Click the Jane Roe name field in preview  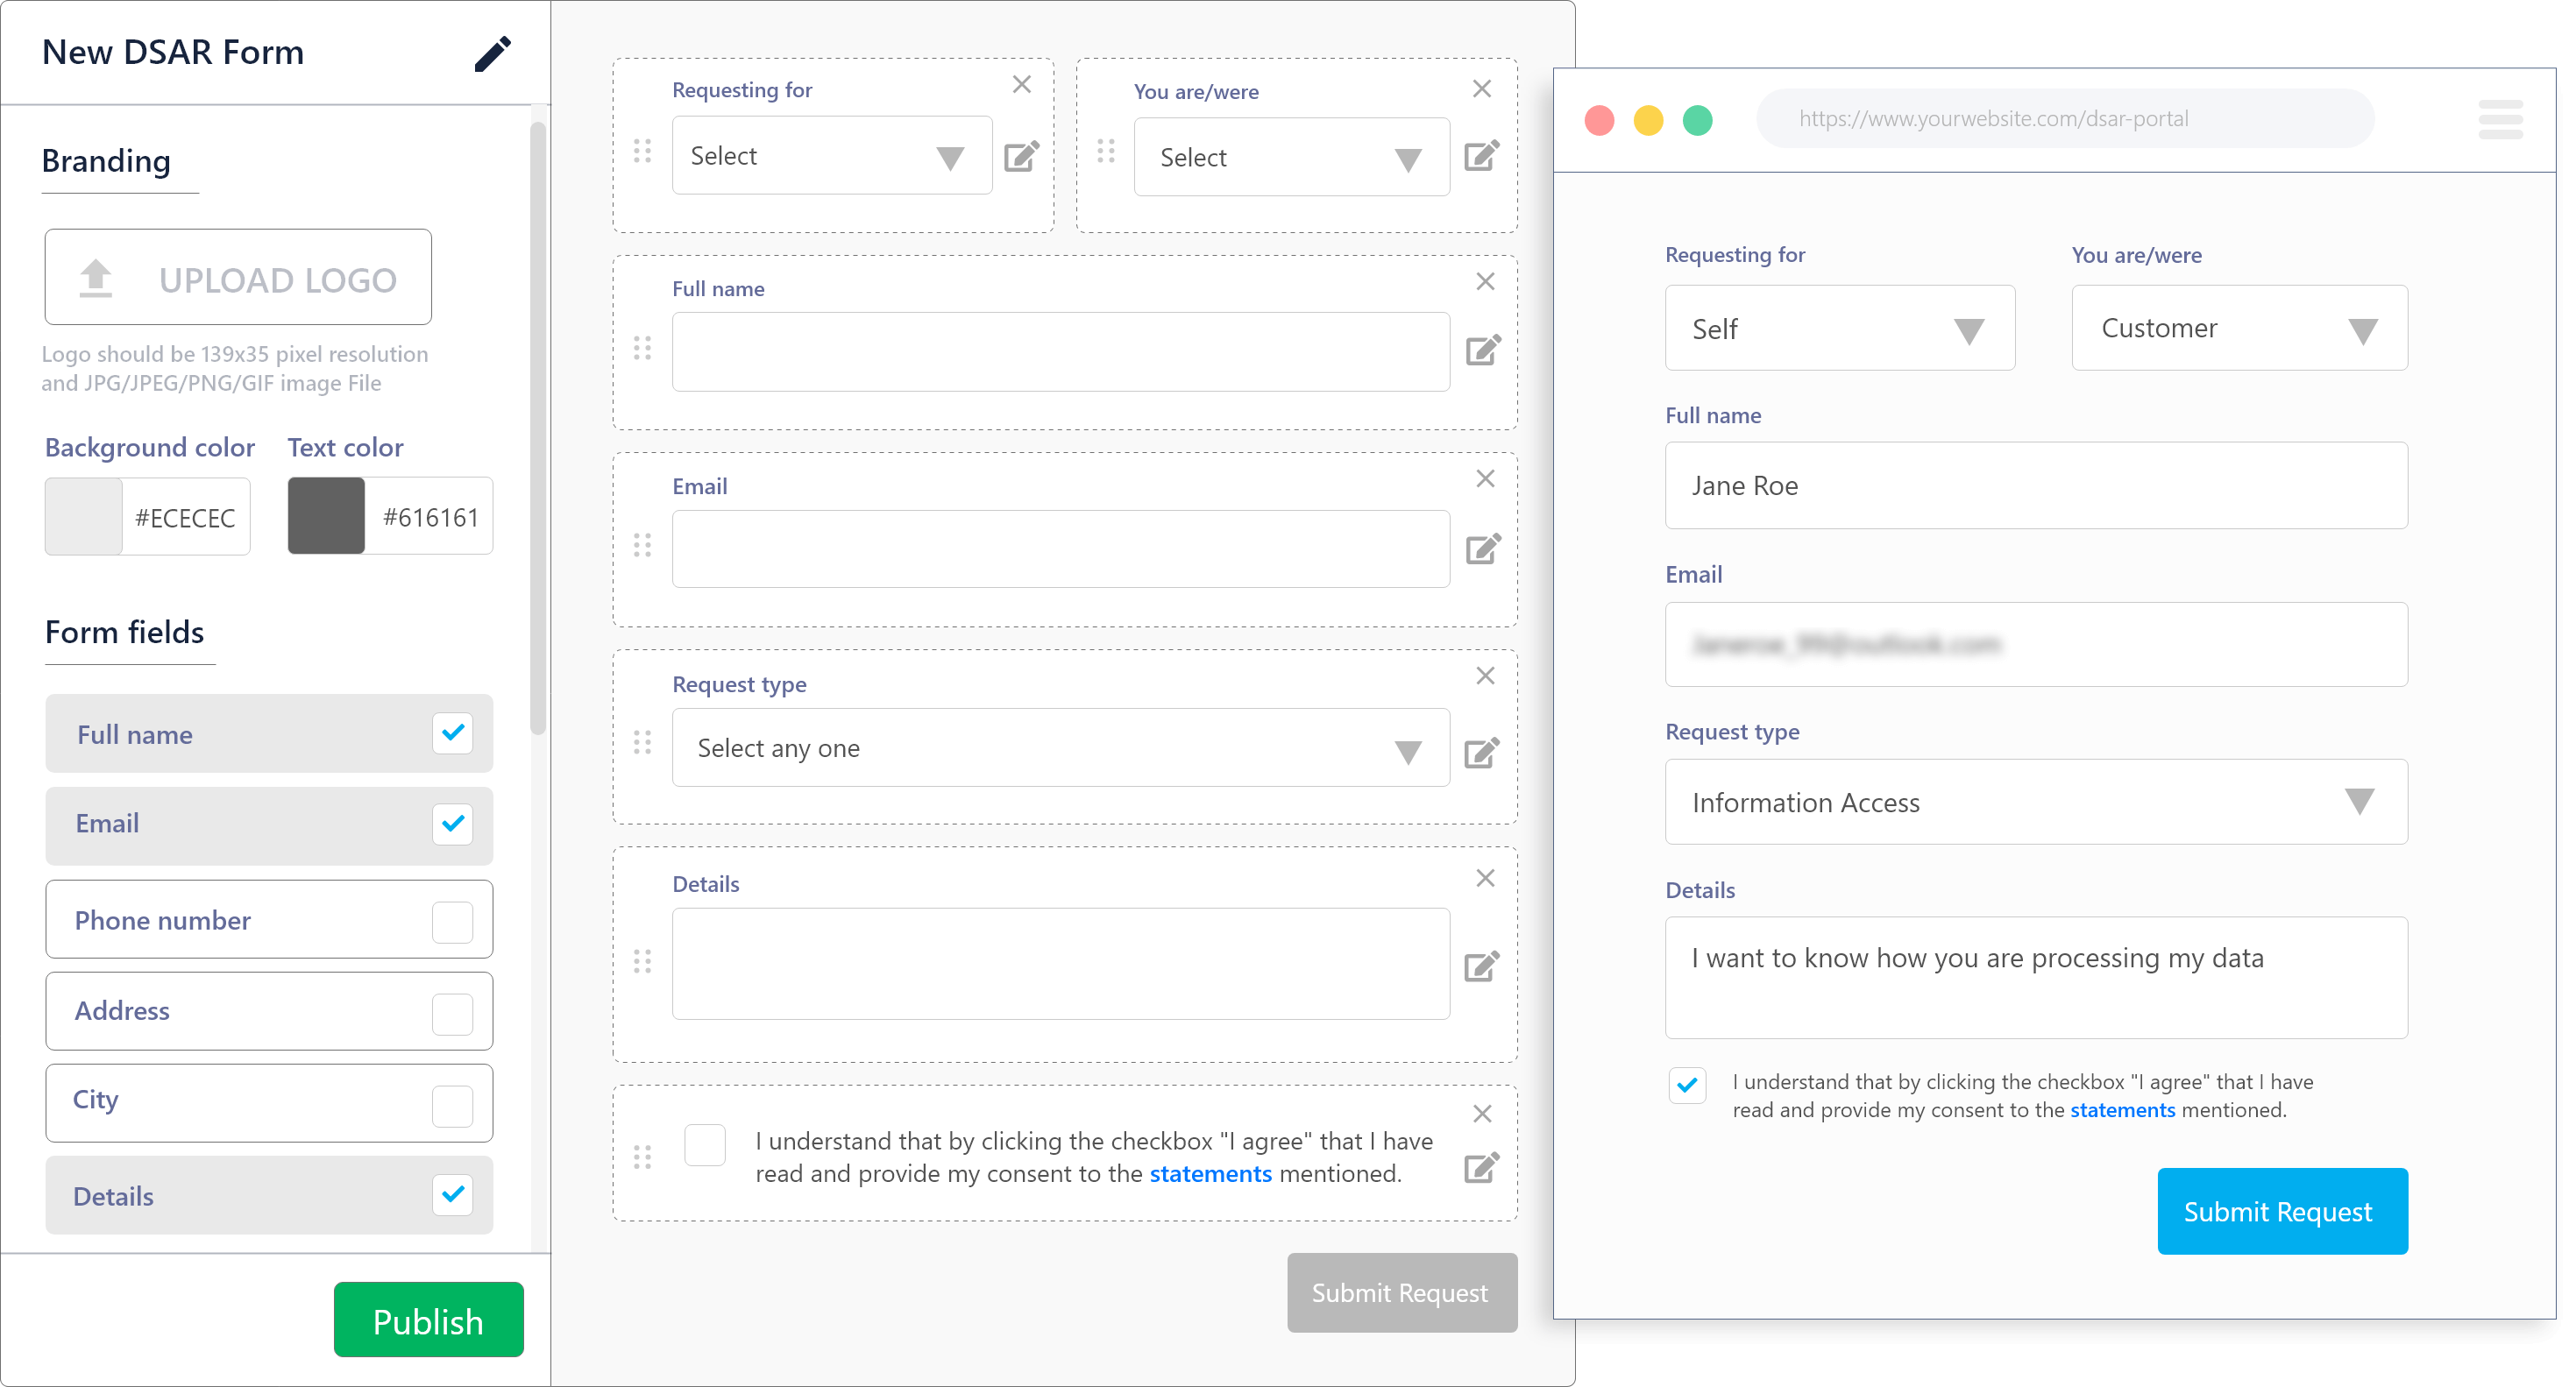[x=2036, y=486]
